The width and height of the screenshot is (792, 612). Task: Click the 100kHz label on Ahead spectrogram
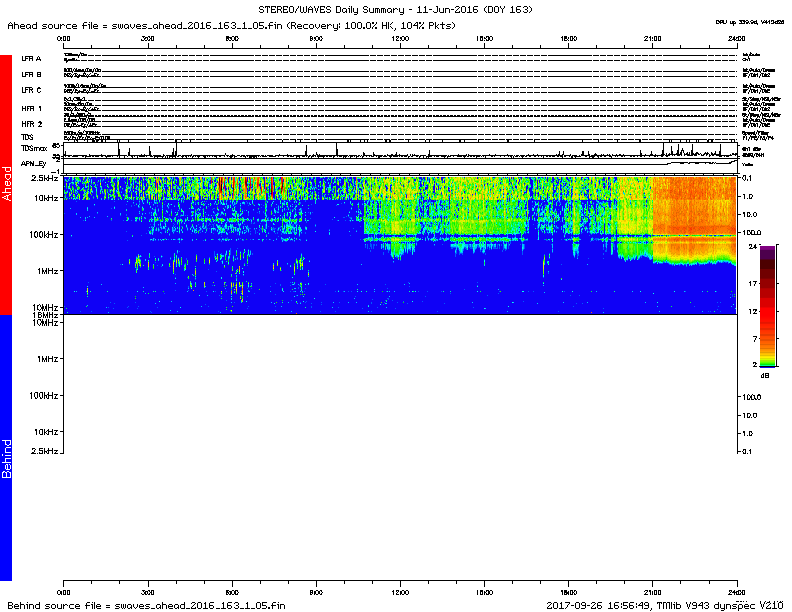[41, 234]
